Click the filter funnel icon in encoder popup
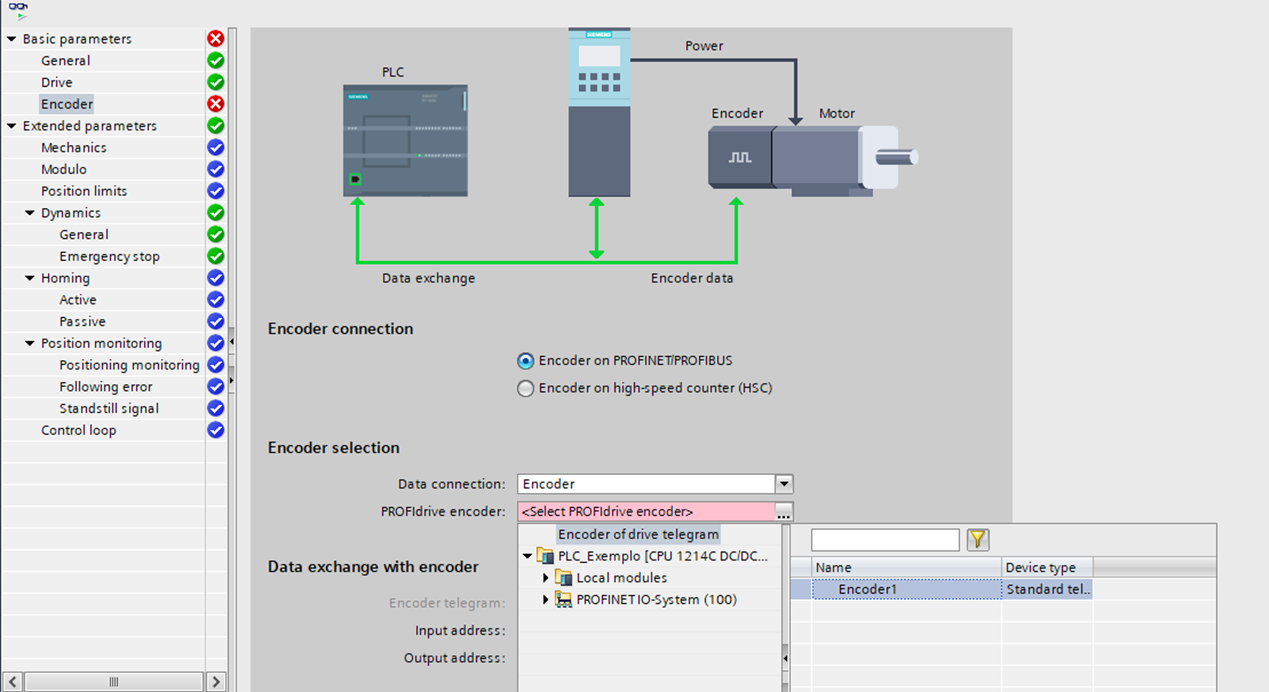This screenshot has width=1269, height=692. click(978, 540)
